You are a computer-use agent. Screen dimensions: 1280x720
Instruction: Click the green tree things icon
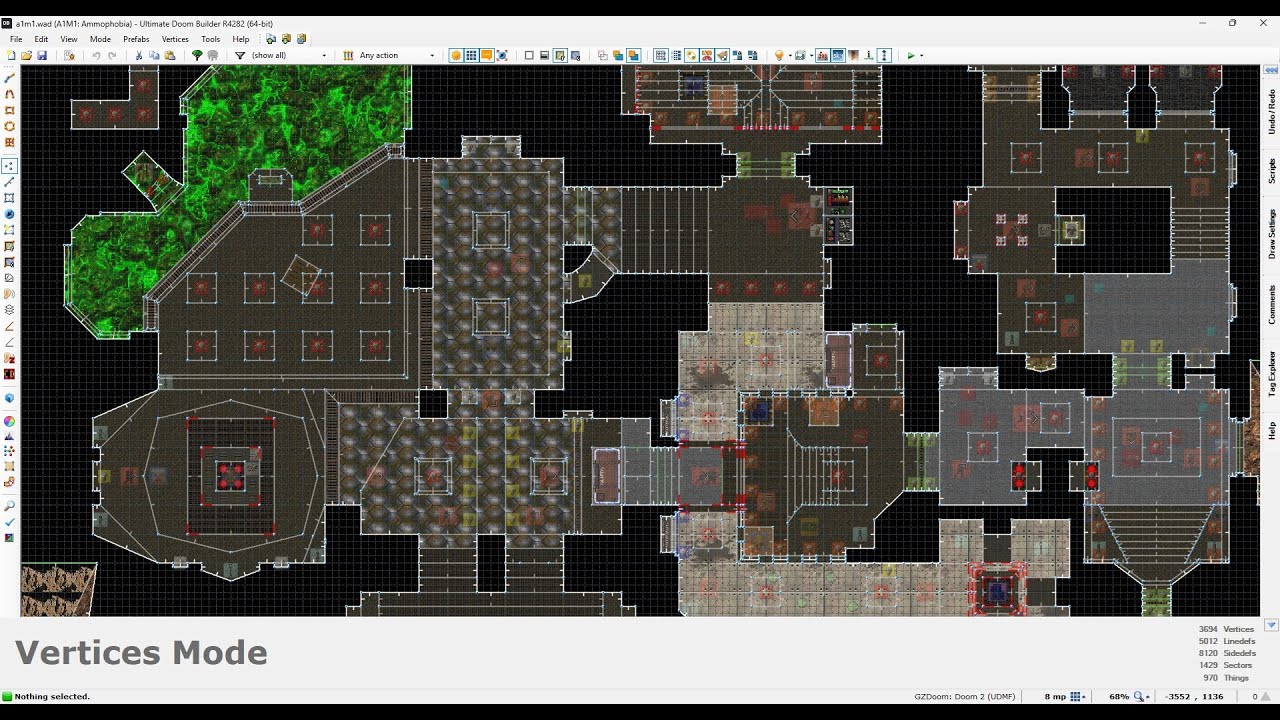(197, 55)
